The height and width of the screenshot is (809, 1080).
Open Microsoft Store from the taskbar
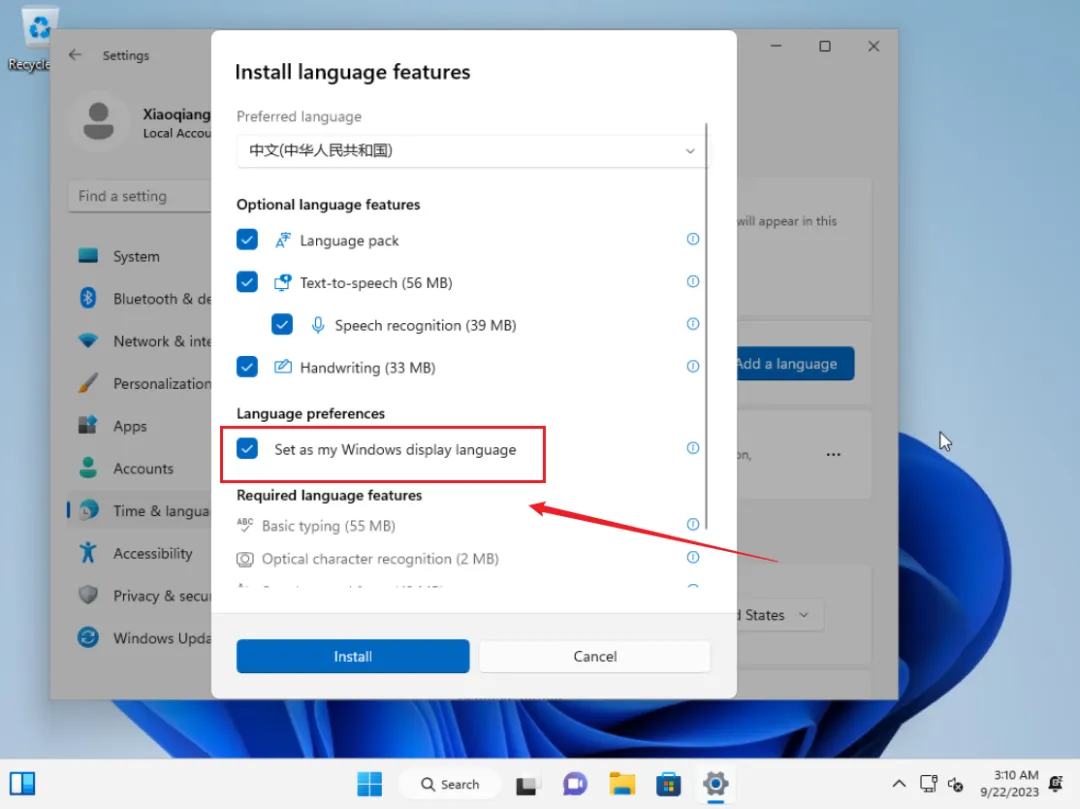coord(668,784)
